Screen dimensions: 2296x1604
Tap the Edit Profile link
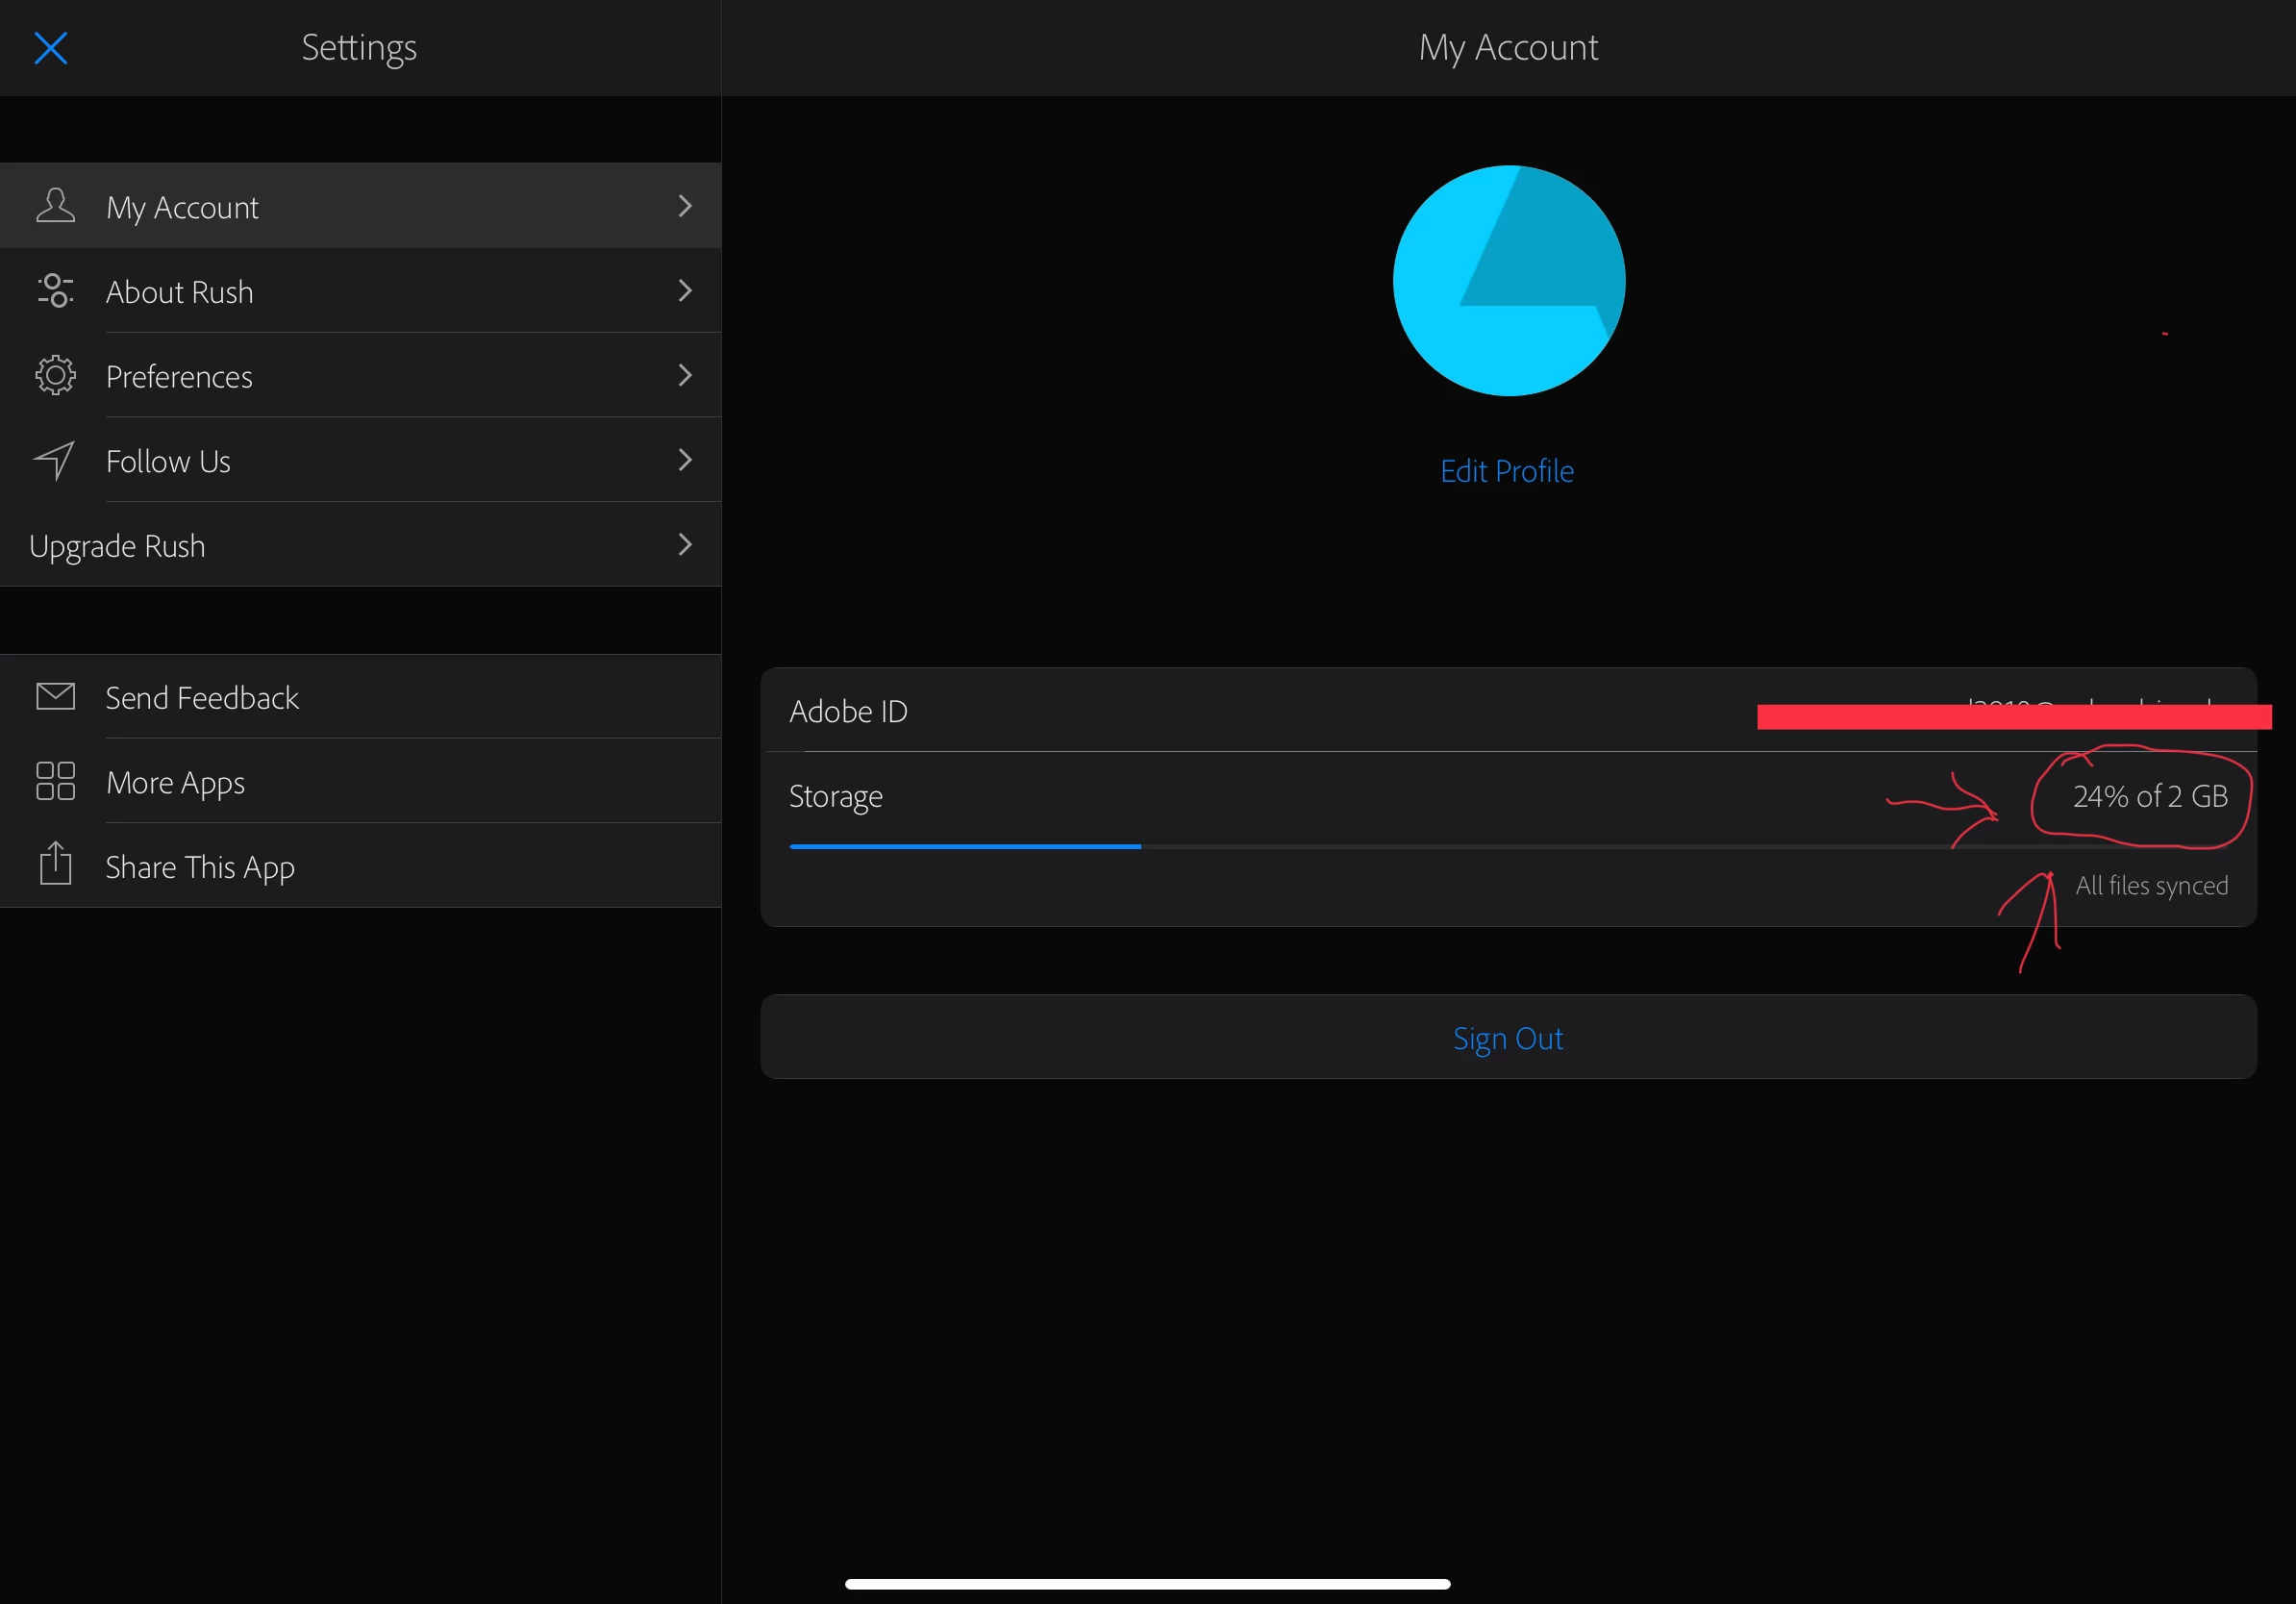coord(1506,471)
